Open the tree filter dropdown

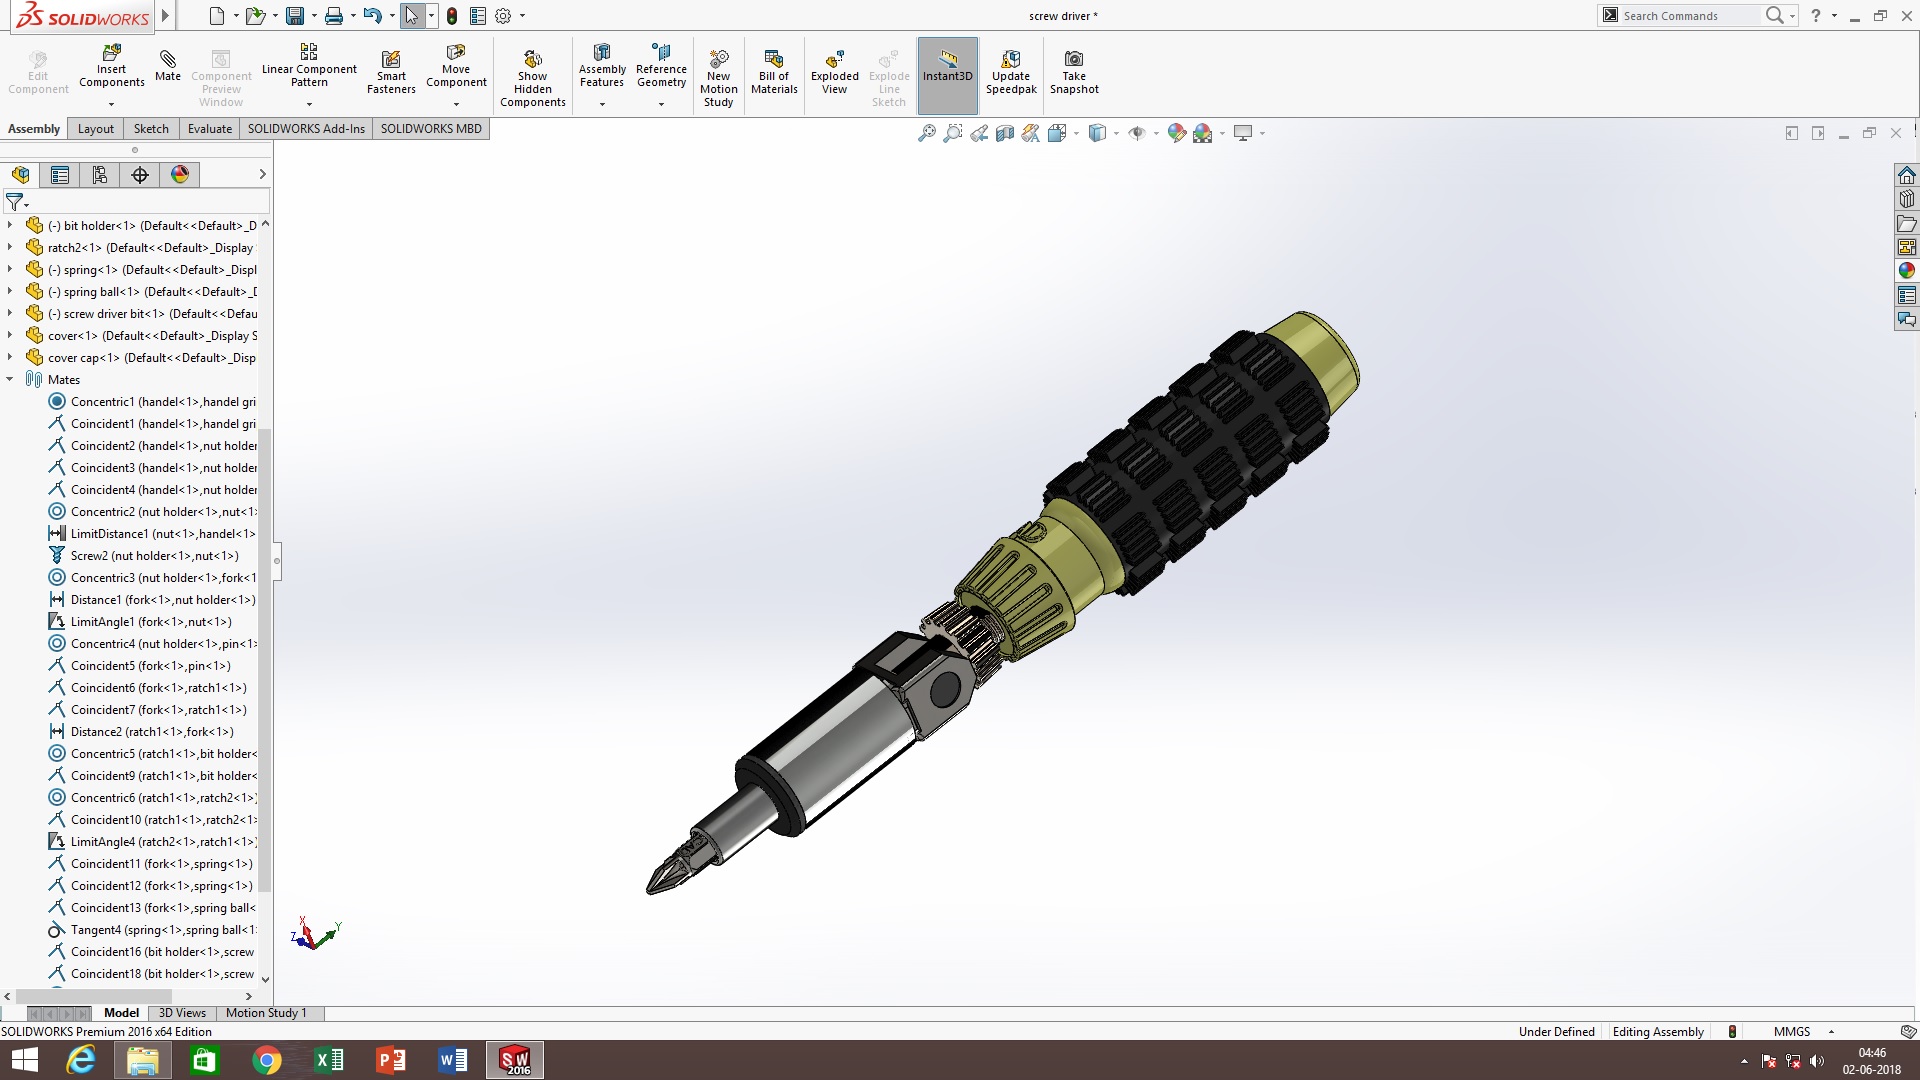16,202
